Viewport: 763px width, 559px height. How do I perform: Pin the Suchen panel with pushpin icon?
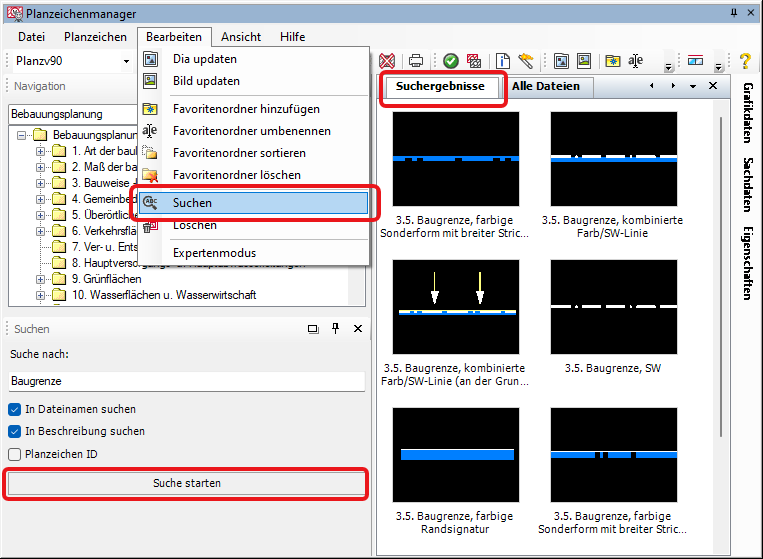click(336, 328)
